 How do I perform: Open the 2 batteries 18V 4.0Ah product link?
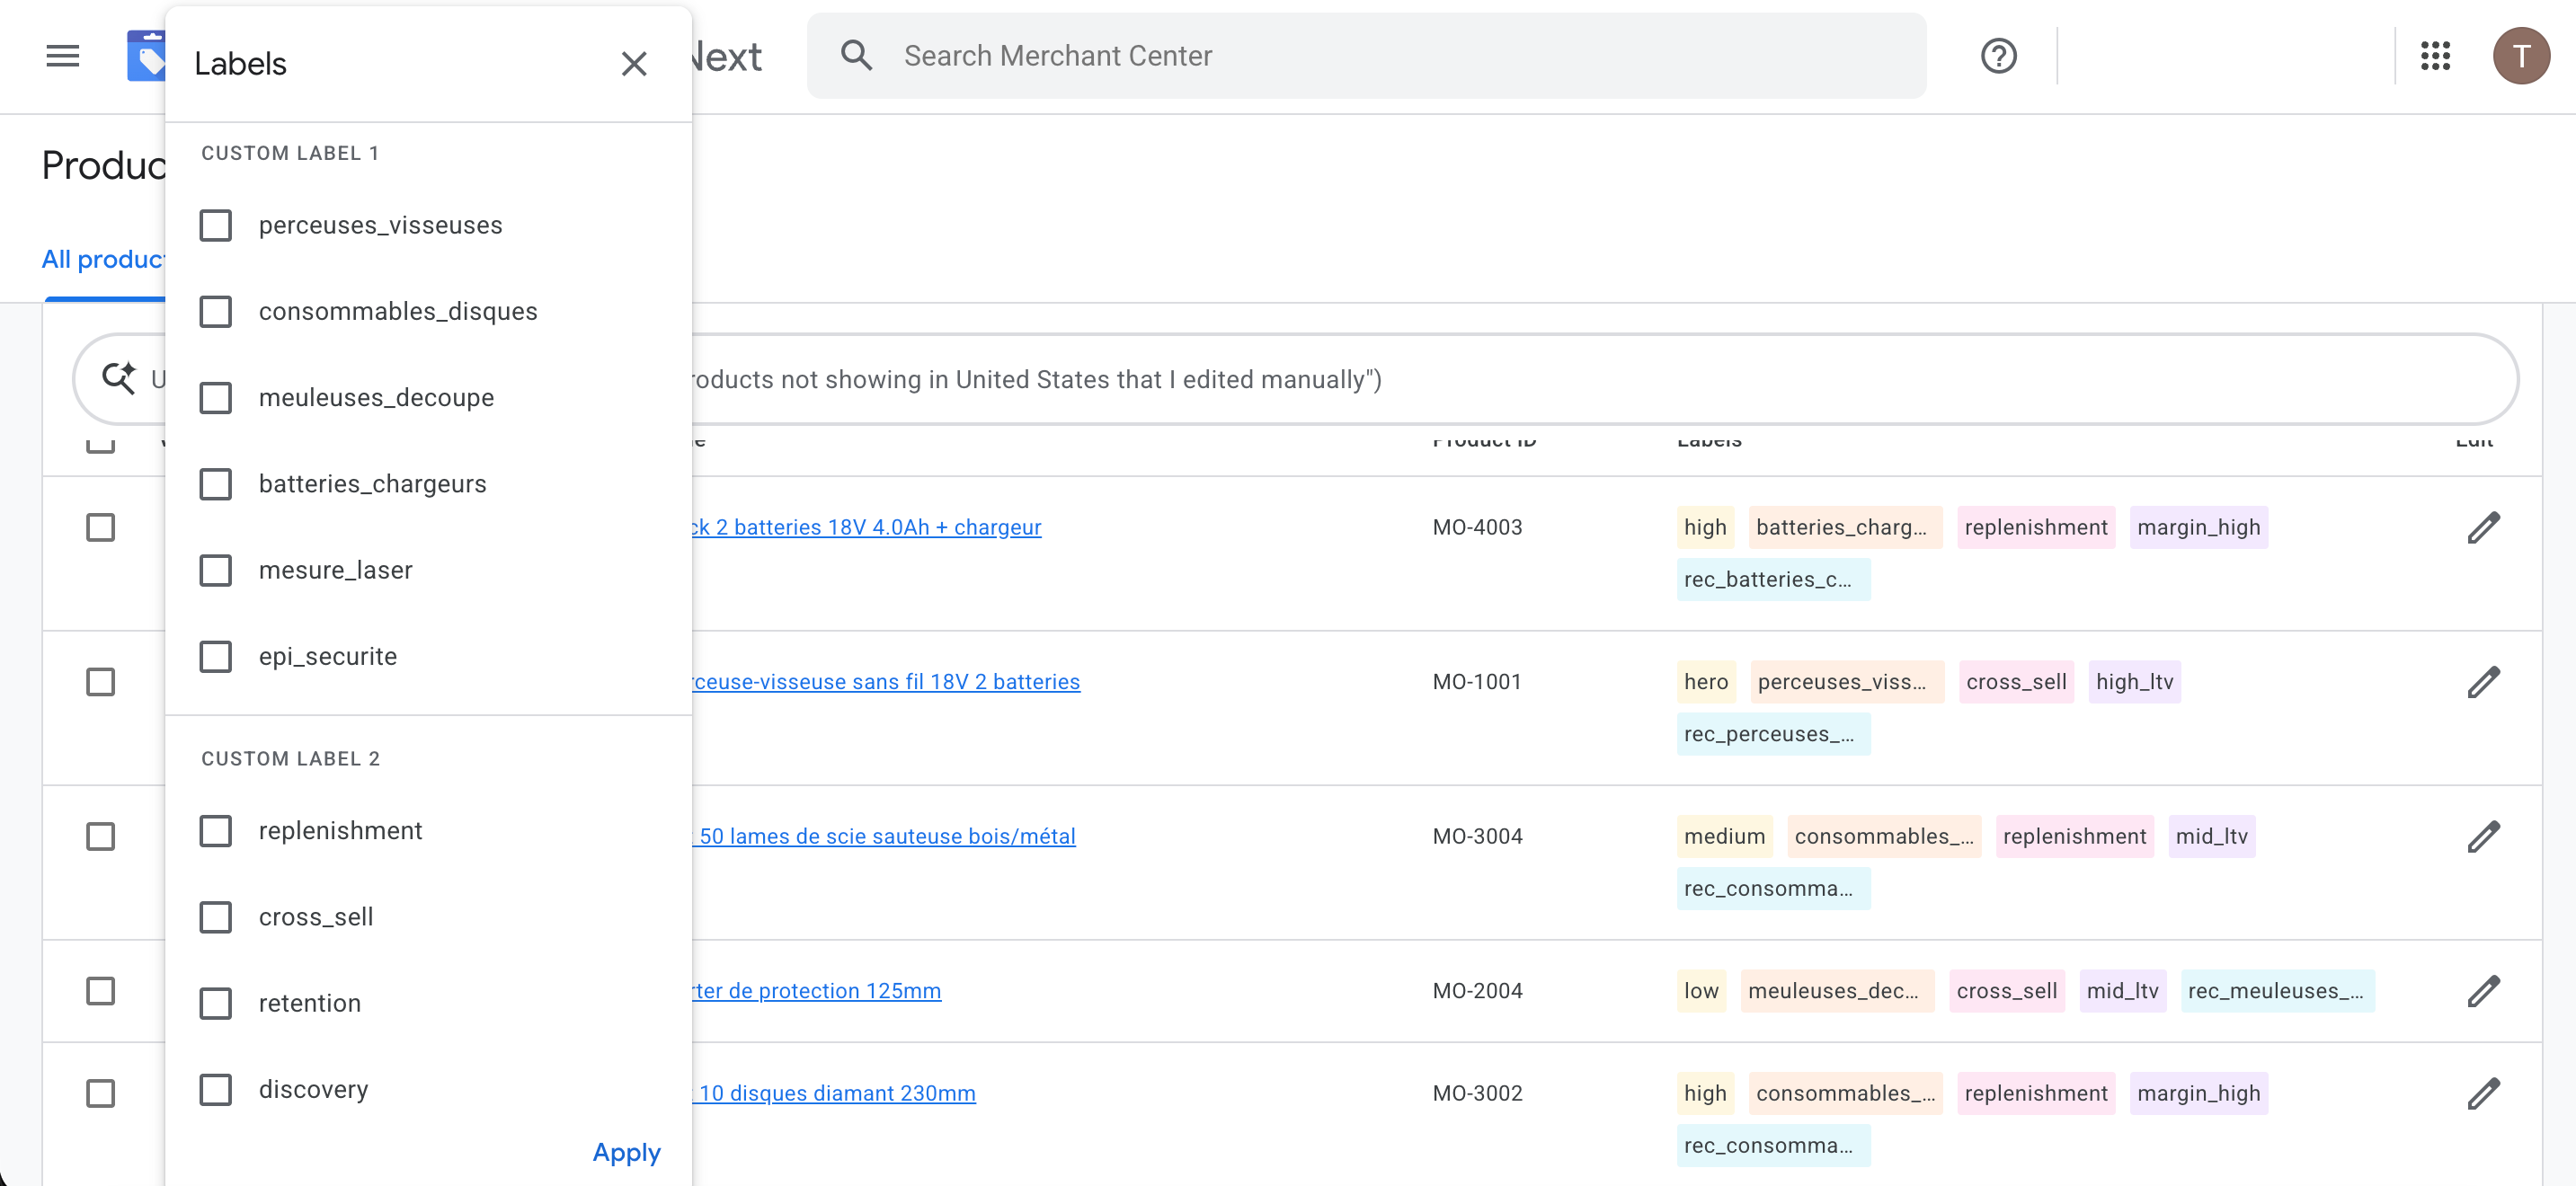coord(866,527)
